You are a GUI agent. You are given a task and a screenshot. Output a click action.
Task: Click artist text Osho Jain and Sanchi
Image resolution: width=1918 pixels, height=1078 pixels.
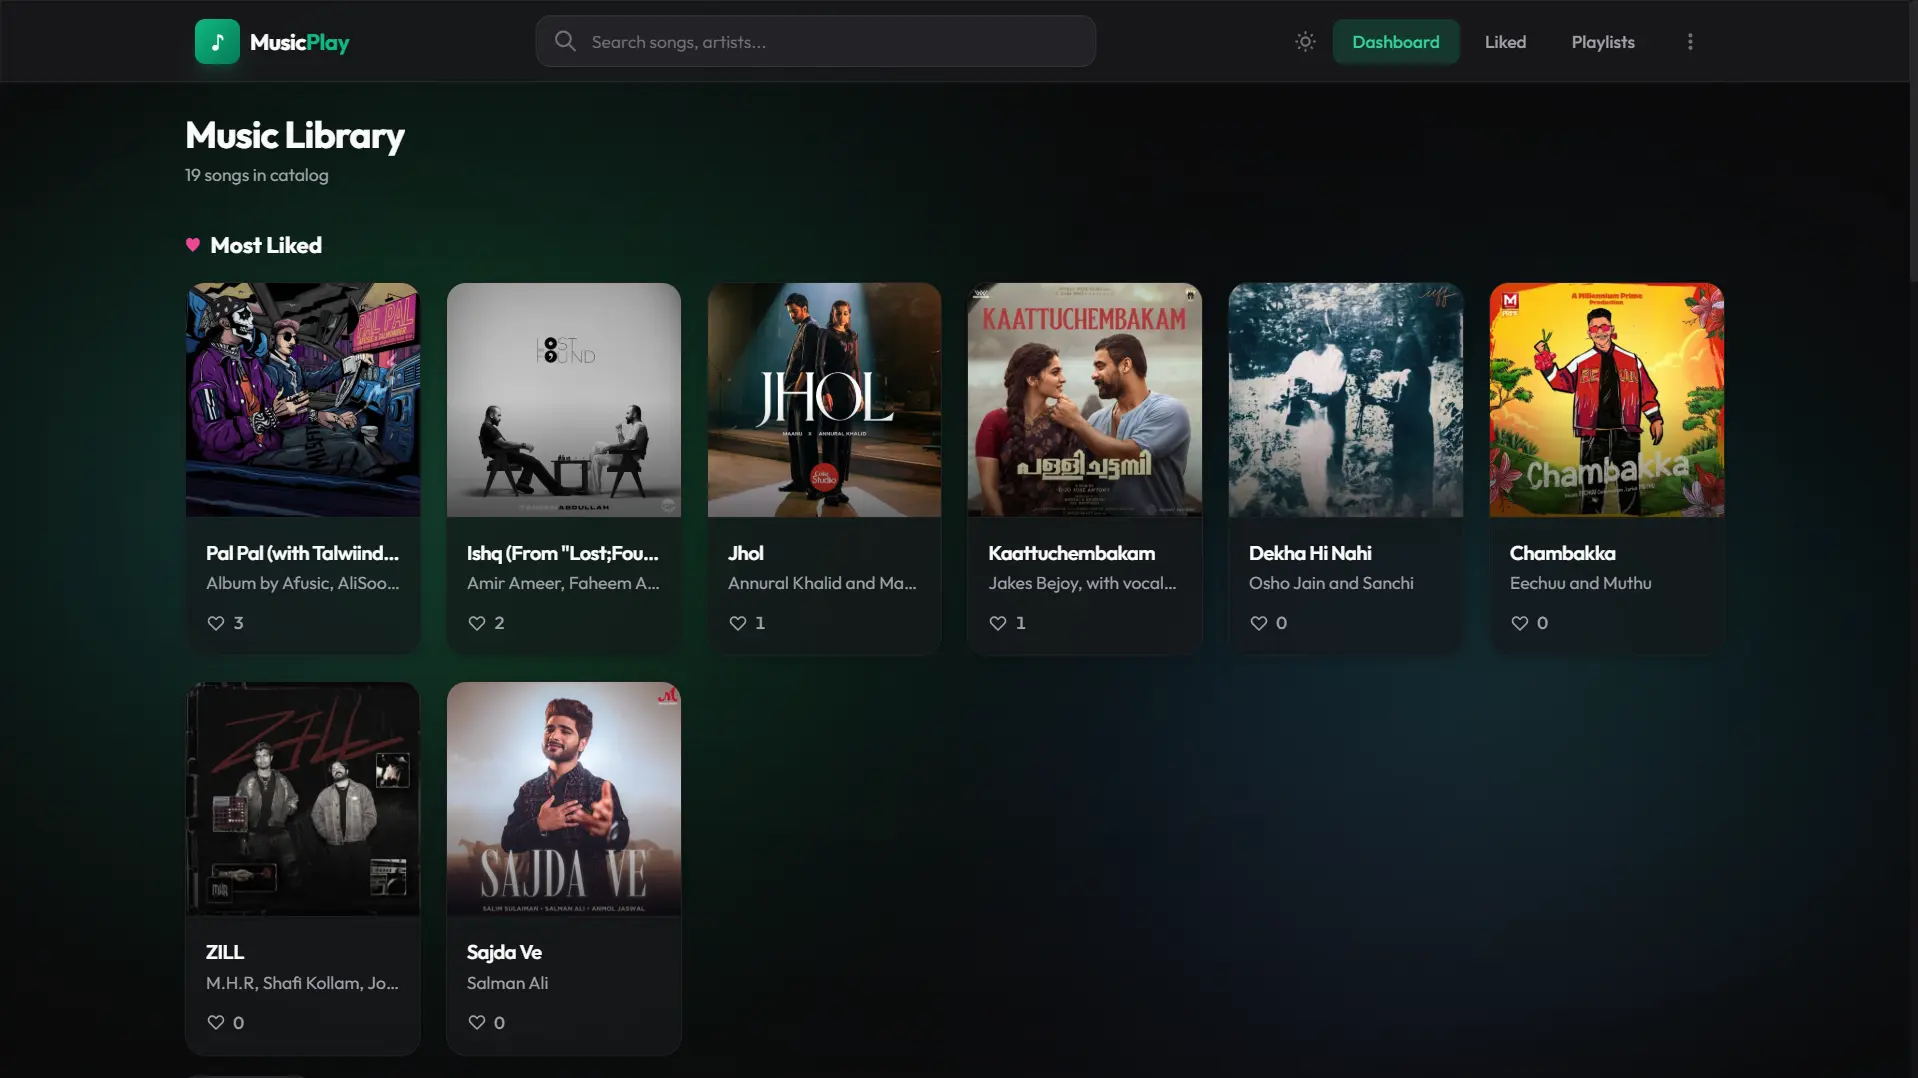pyautogui.click(x=1331, y=583)
